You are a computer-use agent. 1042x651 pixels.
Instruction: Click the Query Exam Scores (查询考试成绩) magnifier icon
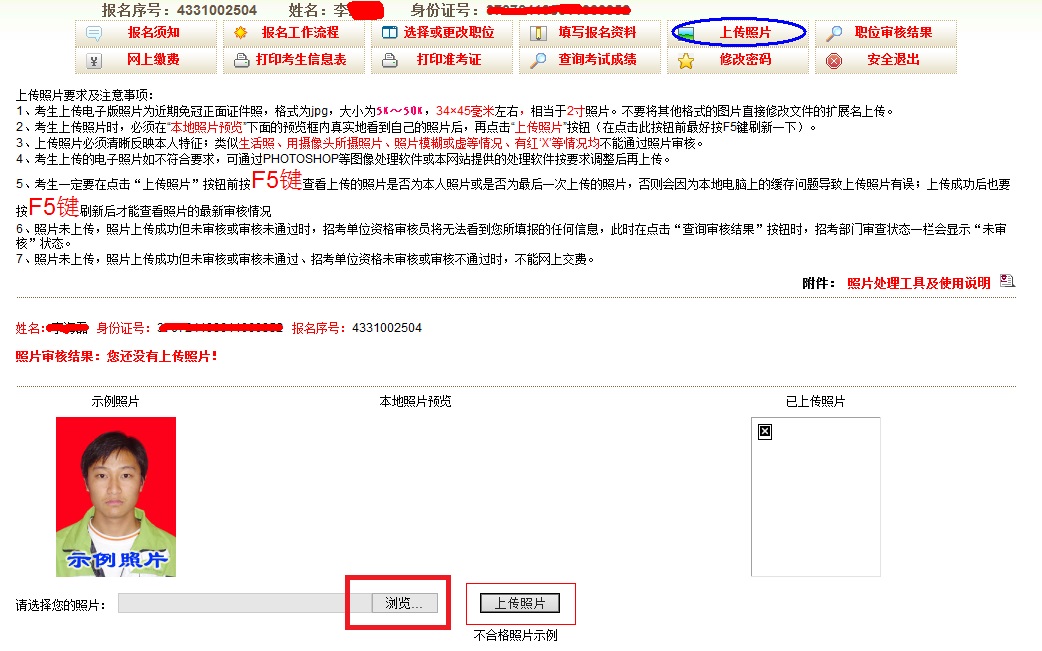point(537,61)
